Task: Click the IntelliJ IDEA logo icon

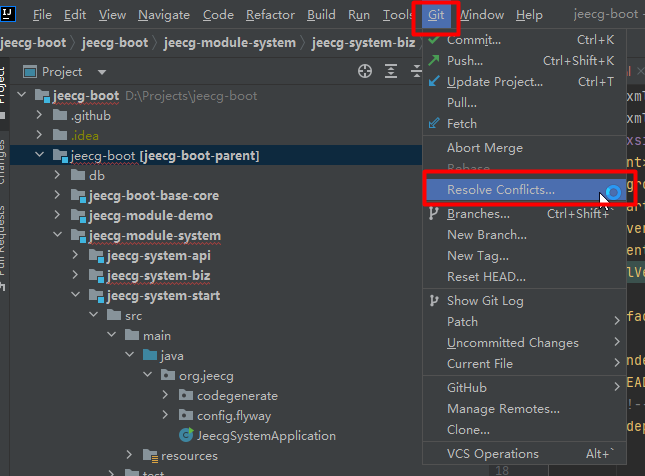Action: click(8, 14)
